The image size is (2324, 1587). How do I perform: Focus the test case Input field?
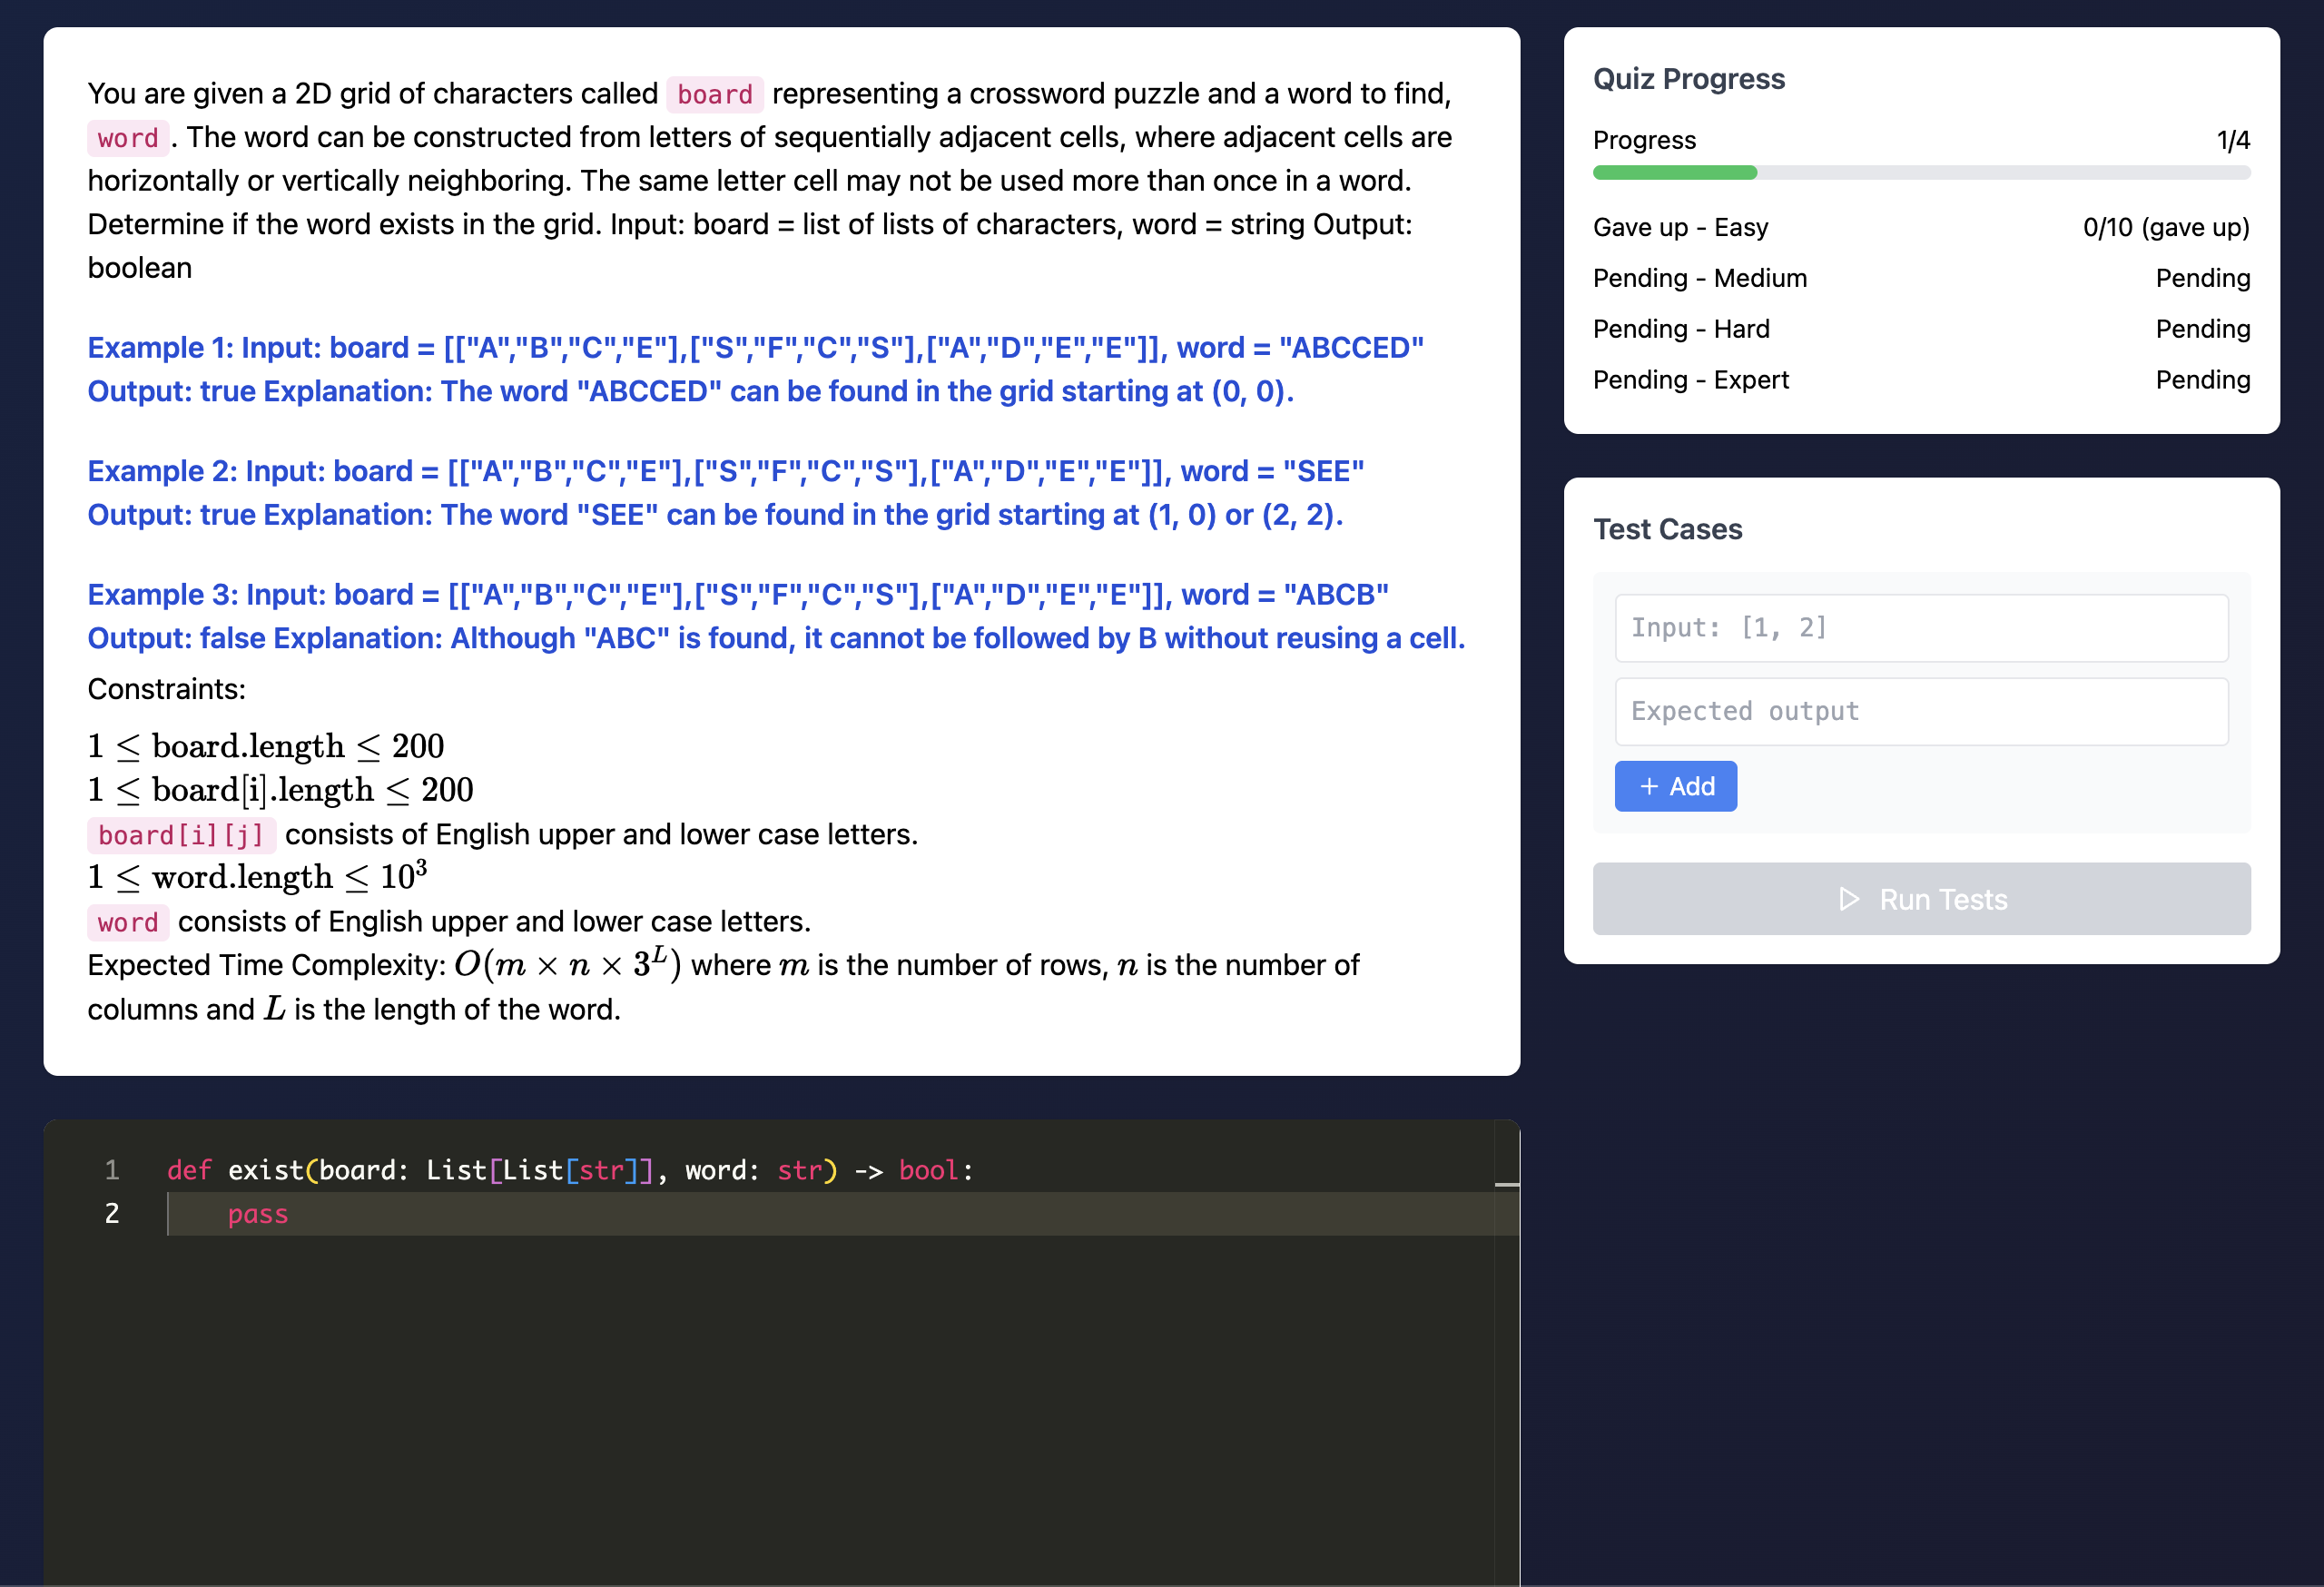pyautogui.click(x=1920, y=628)
